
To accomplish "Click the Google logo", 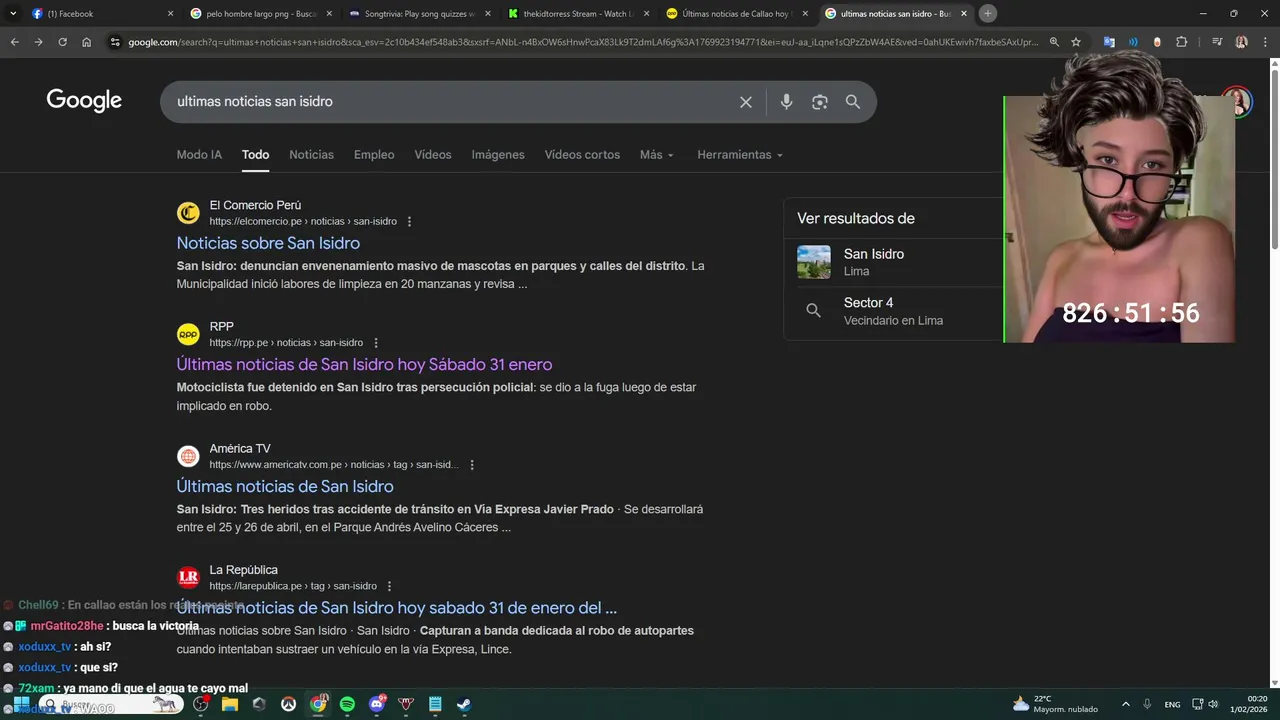I will (x=84, y=101).
